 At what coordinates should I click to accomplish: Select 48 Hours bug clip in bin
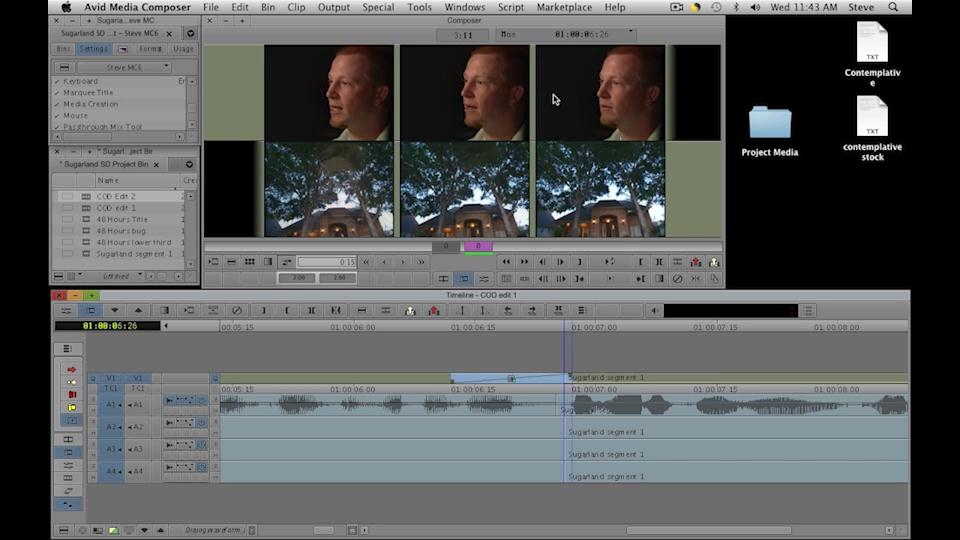coord(119,231)
